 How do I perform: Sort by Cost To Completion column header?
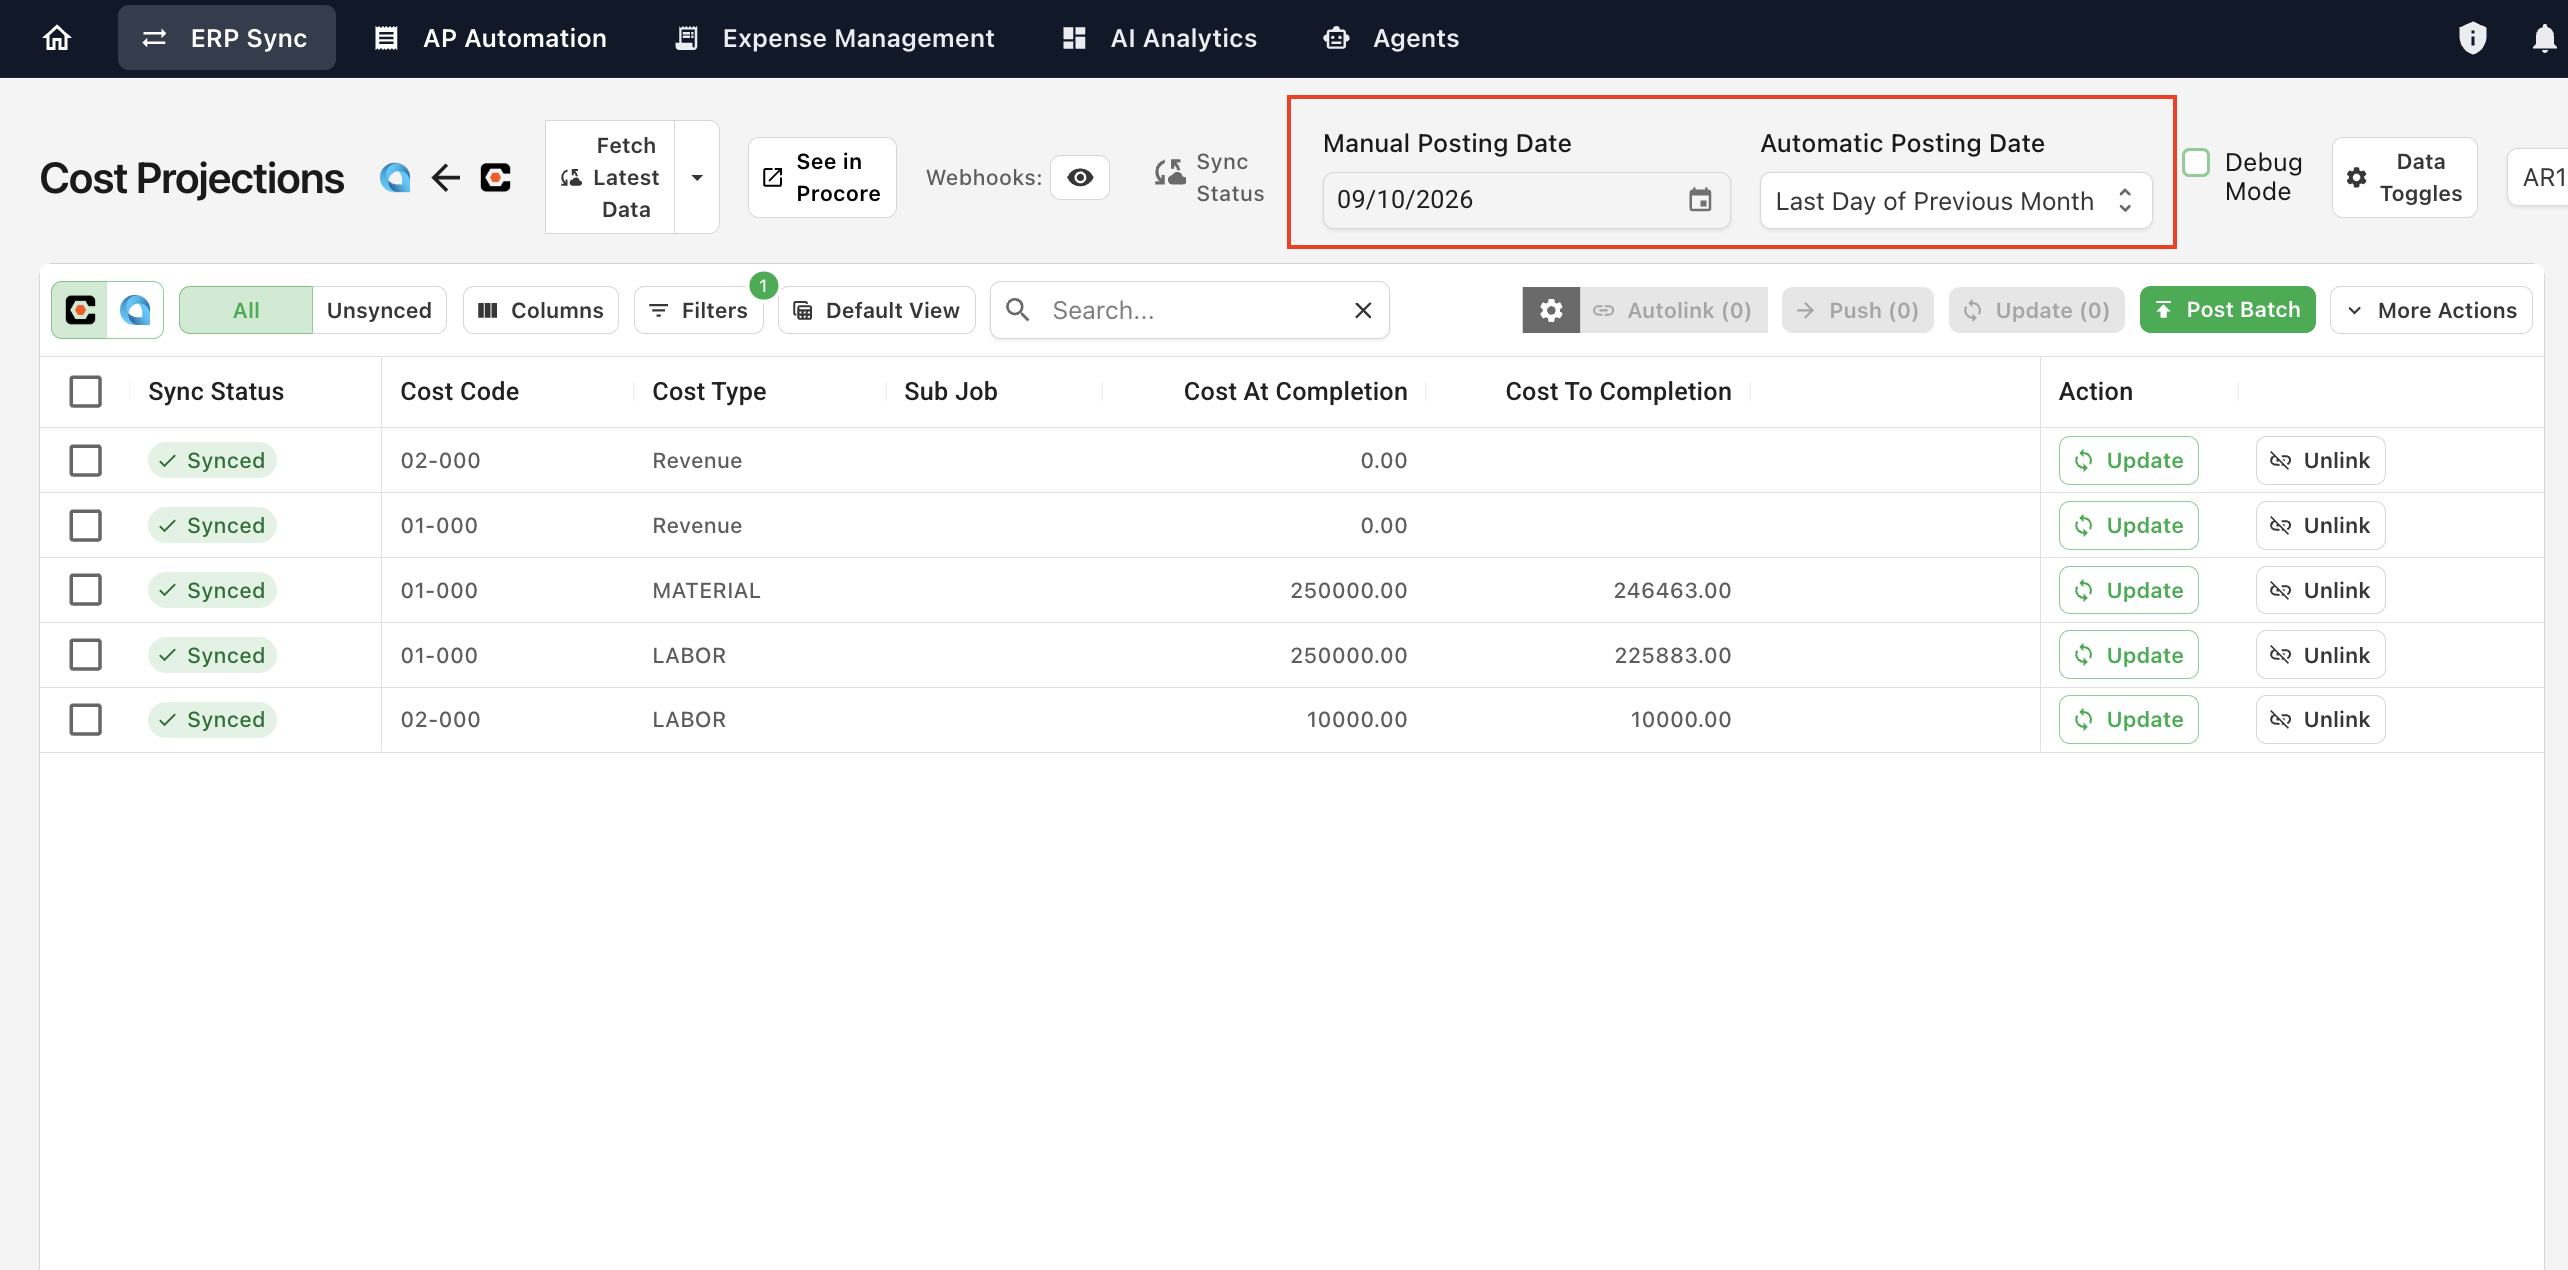pos(1618,392)
